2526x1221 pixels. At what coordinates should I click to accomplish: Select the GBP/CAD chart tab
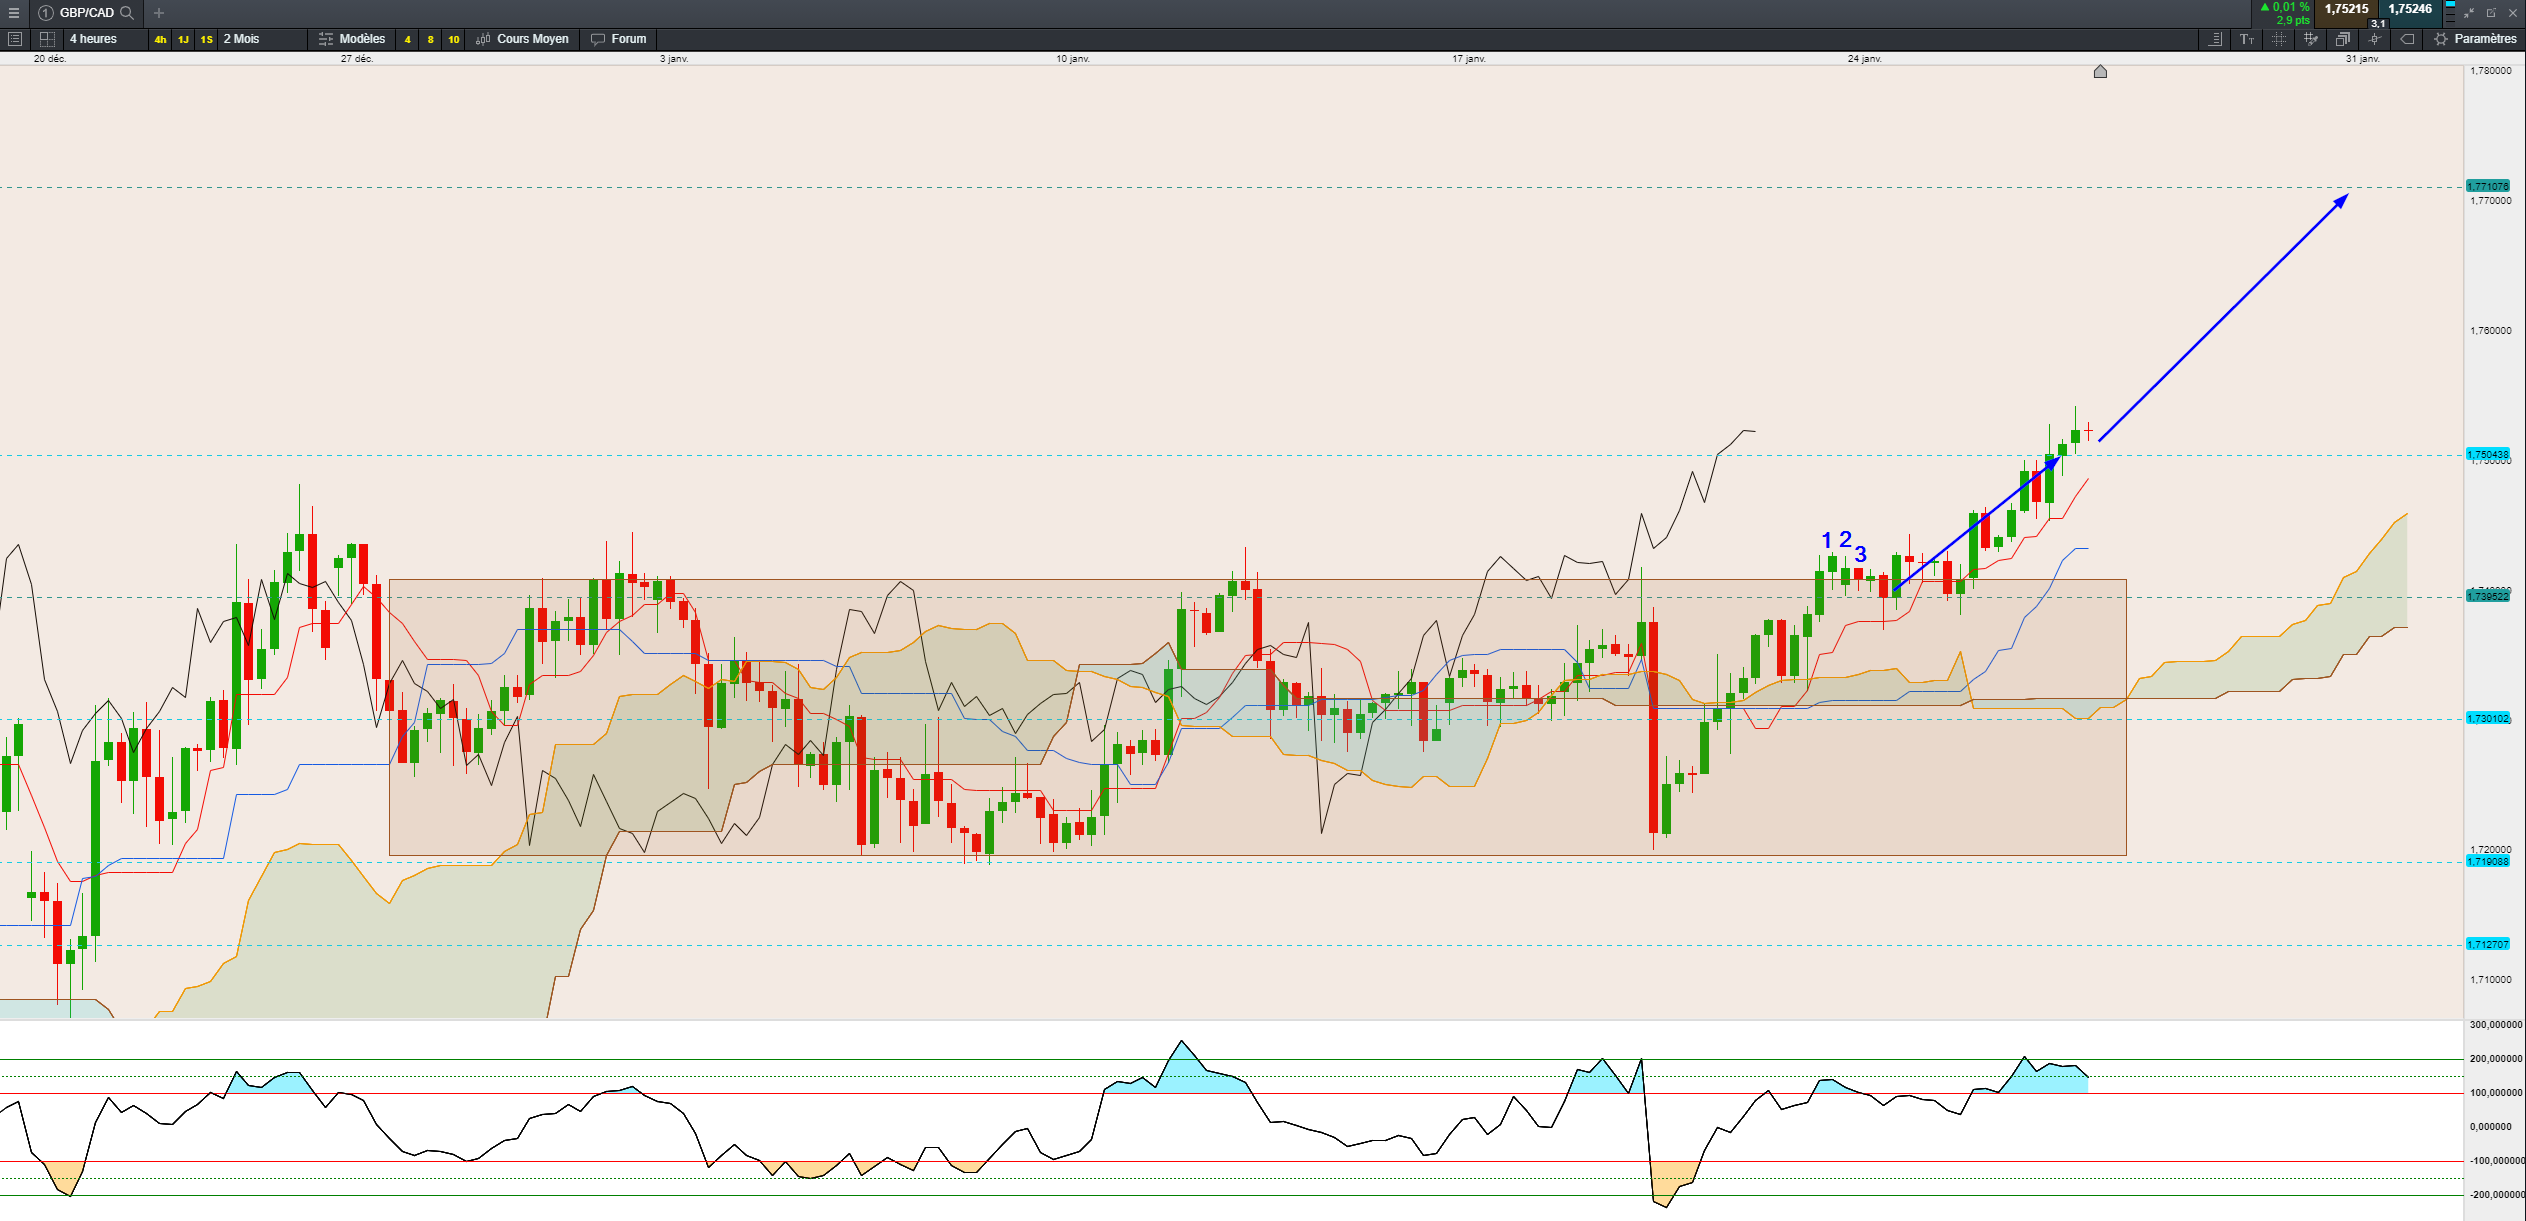[x=86, y=13]
